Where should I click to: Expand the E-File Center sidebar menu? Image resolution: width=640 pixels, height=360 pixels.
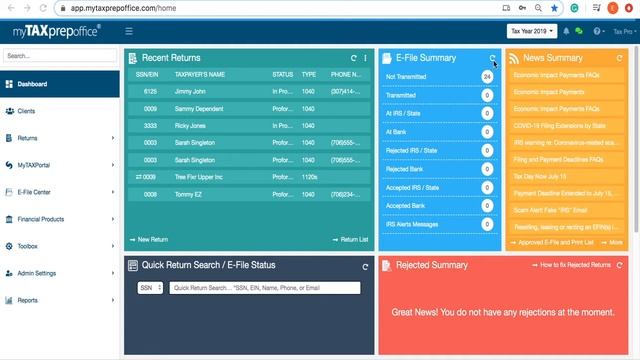60,192
